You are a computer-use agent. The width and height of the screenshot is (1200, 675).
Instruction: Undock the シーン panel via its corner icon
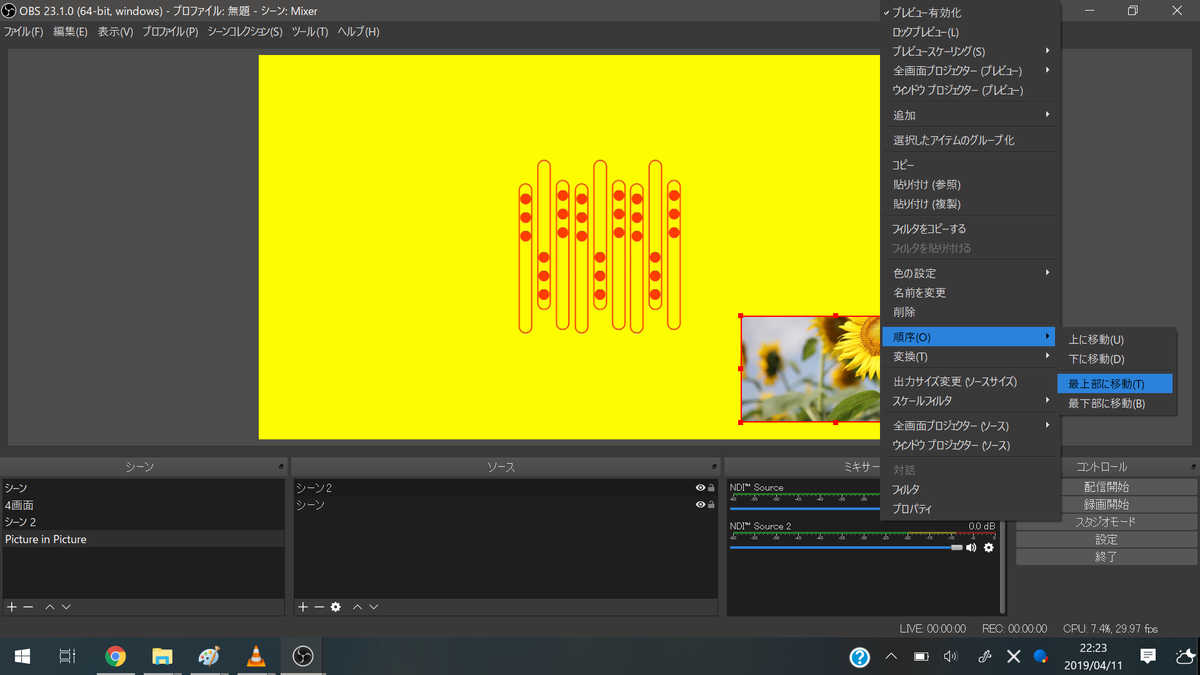pos(281,467)
